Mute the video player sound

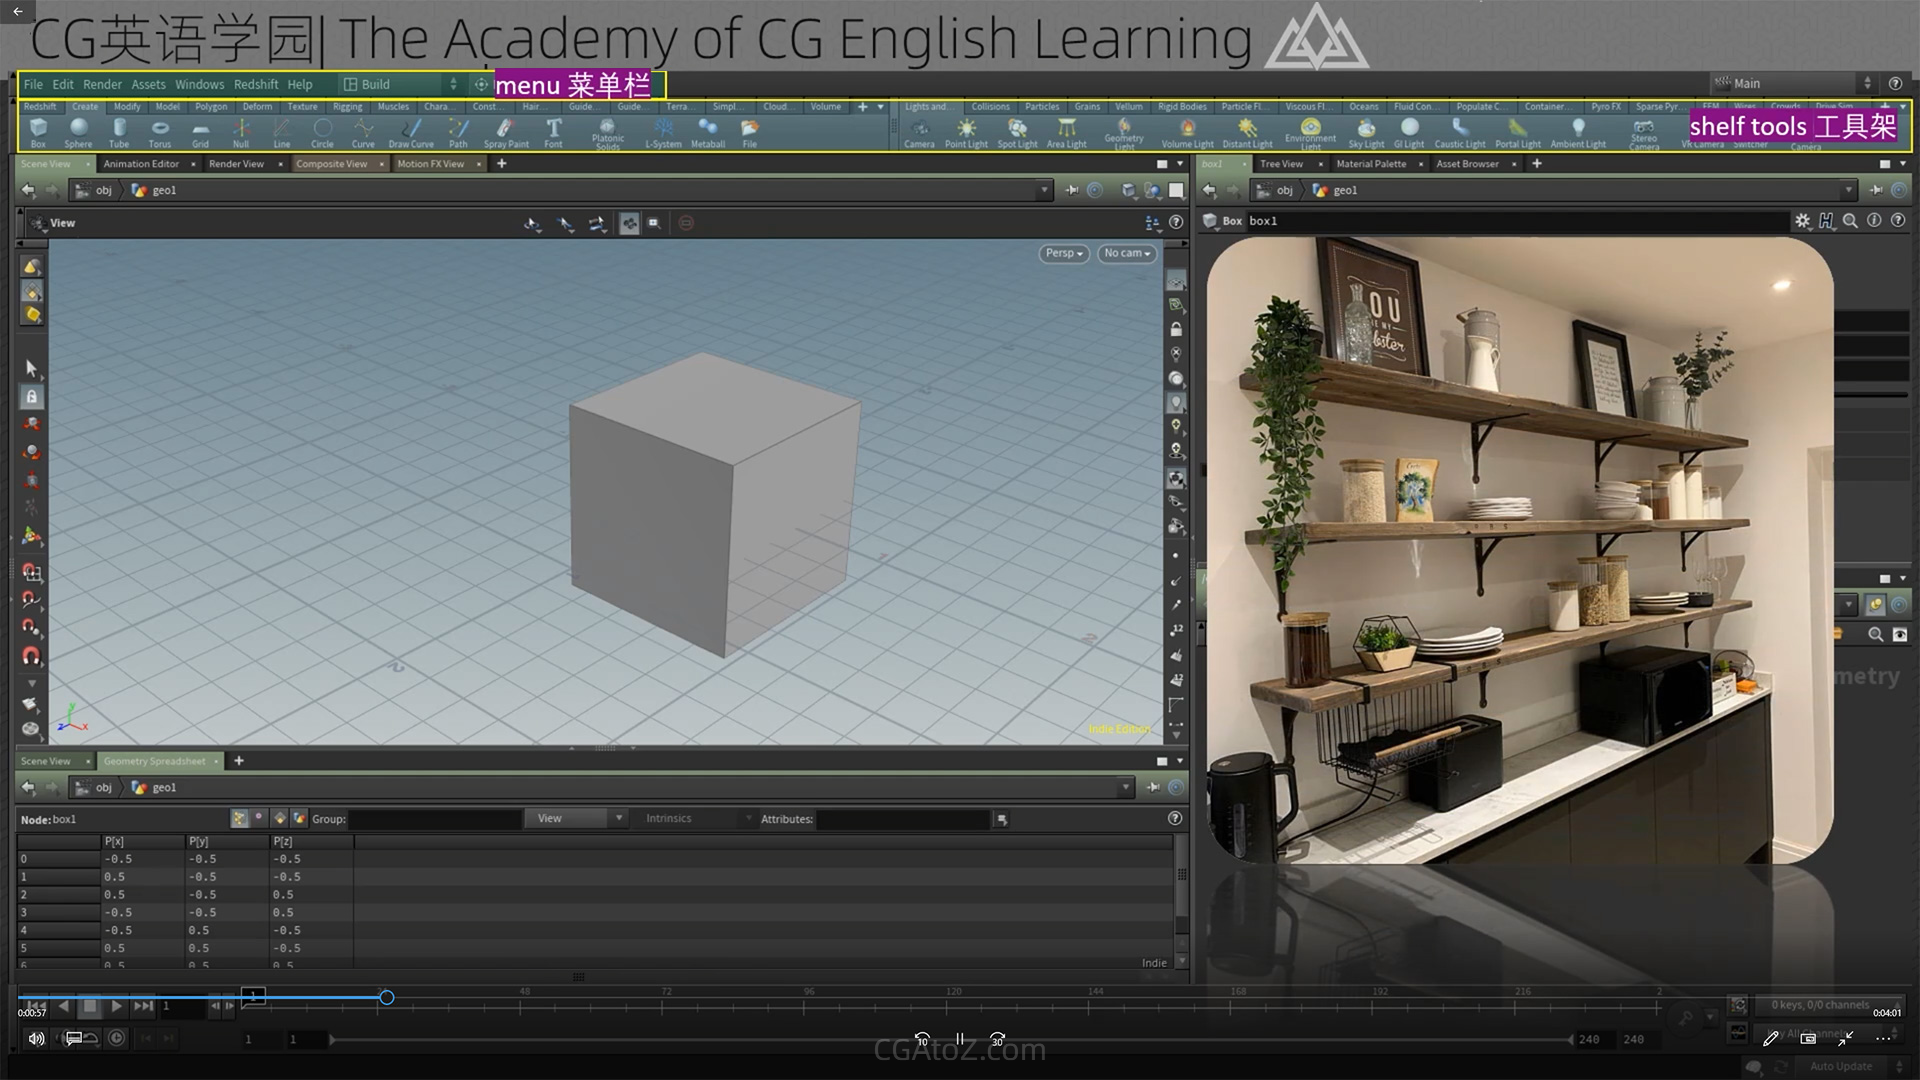(36, 1038)
